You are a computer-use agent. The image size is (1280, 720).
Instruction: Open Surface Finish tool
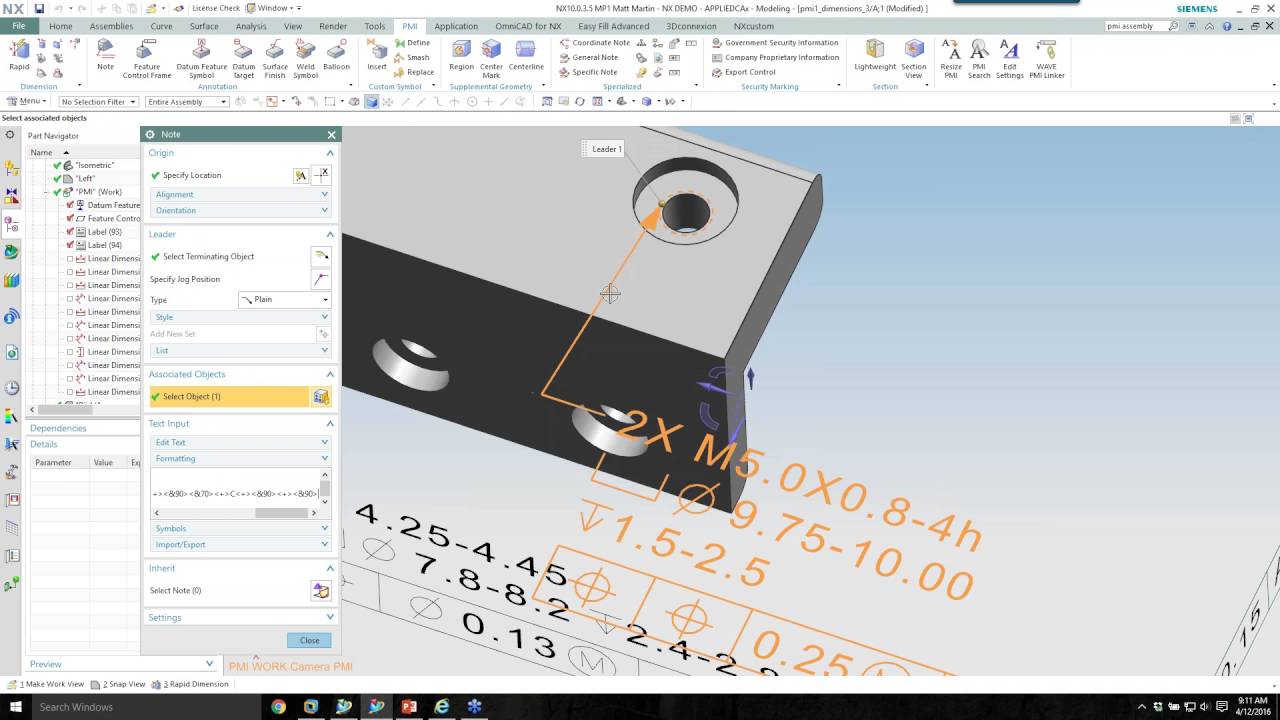coord(275,59)
